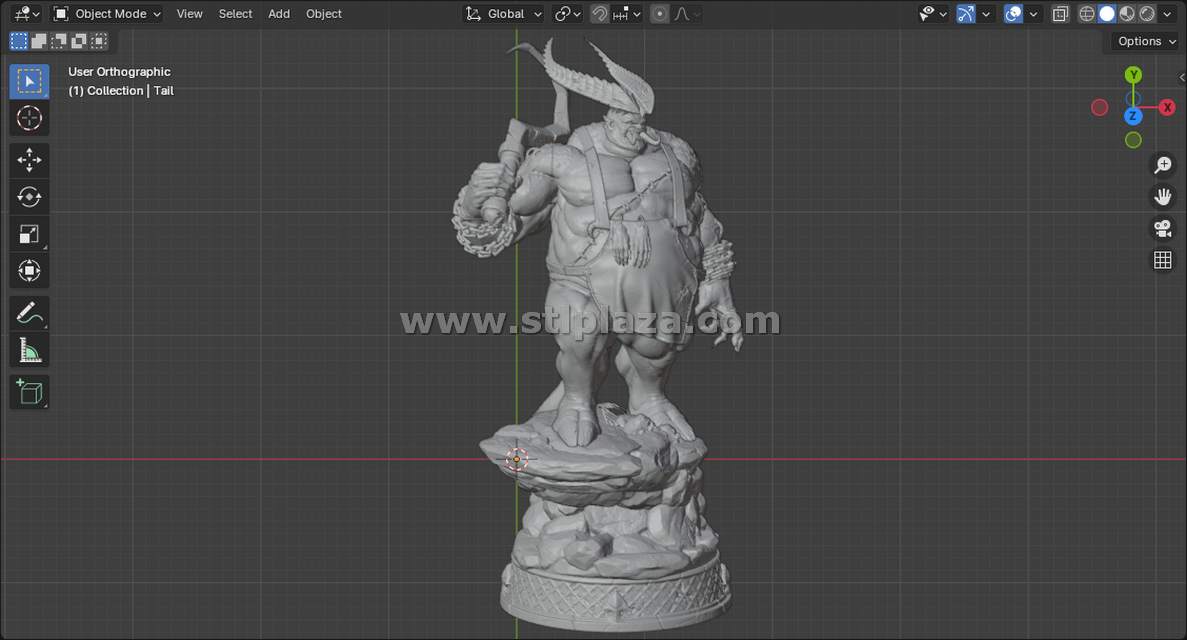
Task: Align view to the green Y axis
Action: (1133, 75)
